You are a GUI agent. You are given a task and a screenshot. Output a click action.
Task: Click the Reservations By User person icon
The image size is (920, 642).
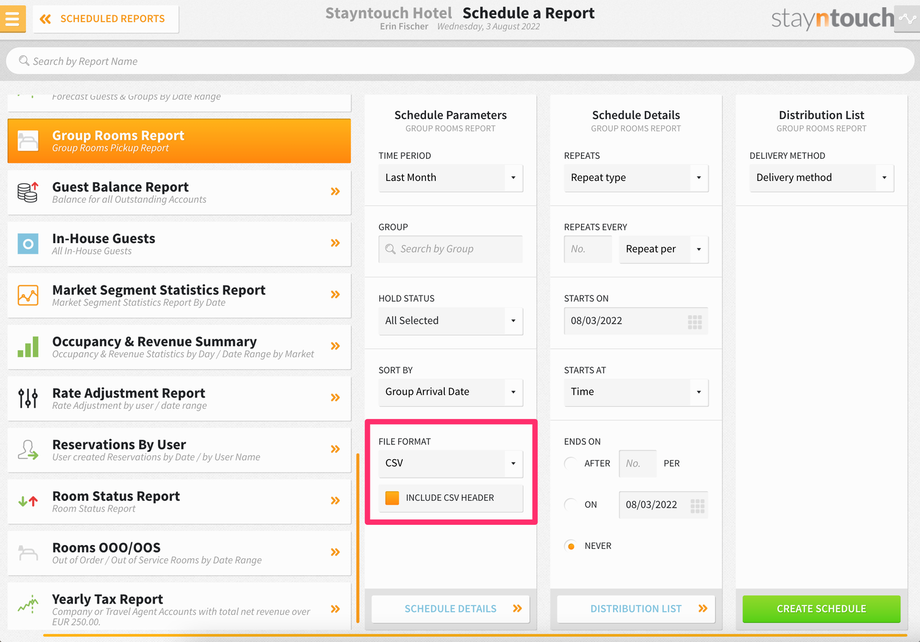click(28, 450)
